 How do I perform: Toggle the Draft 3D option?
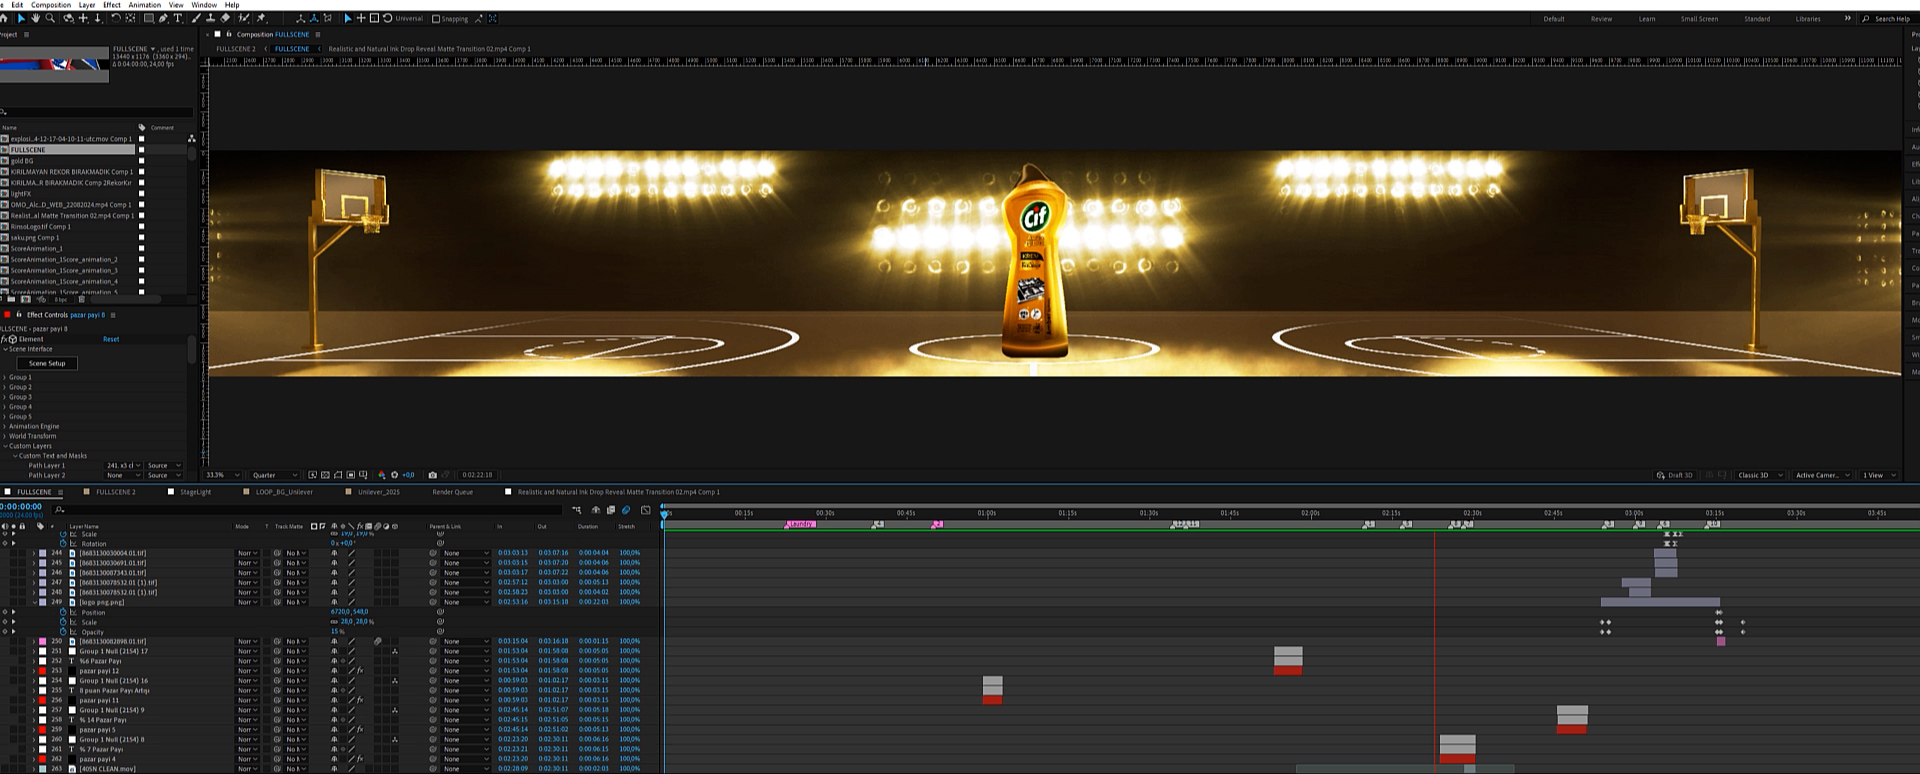[x=1675, y=475]
